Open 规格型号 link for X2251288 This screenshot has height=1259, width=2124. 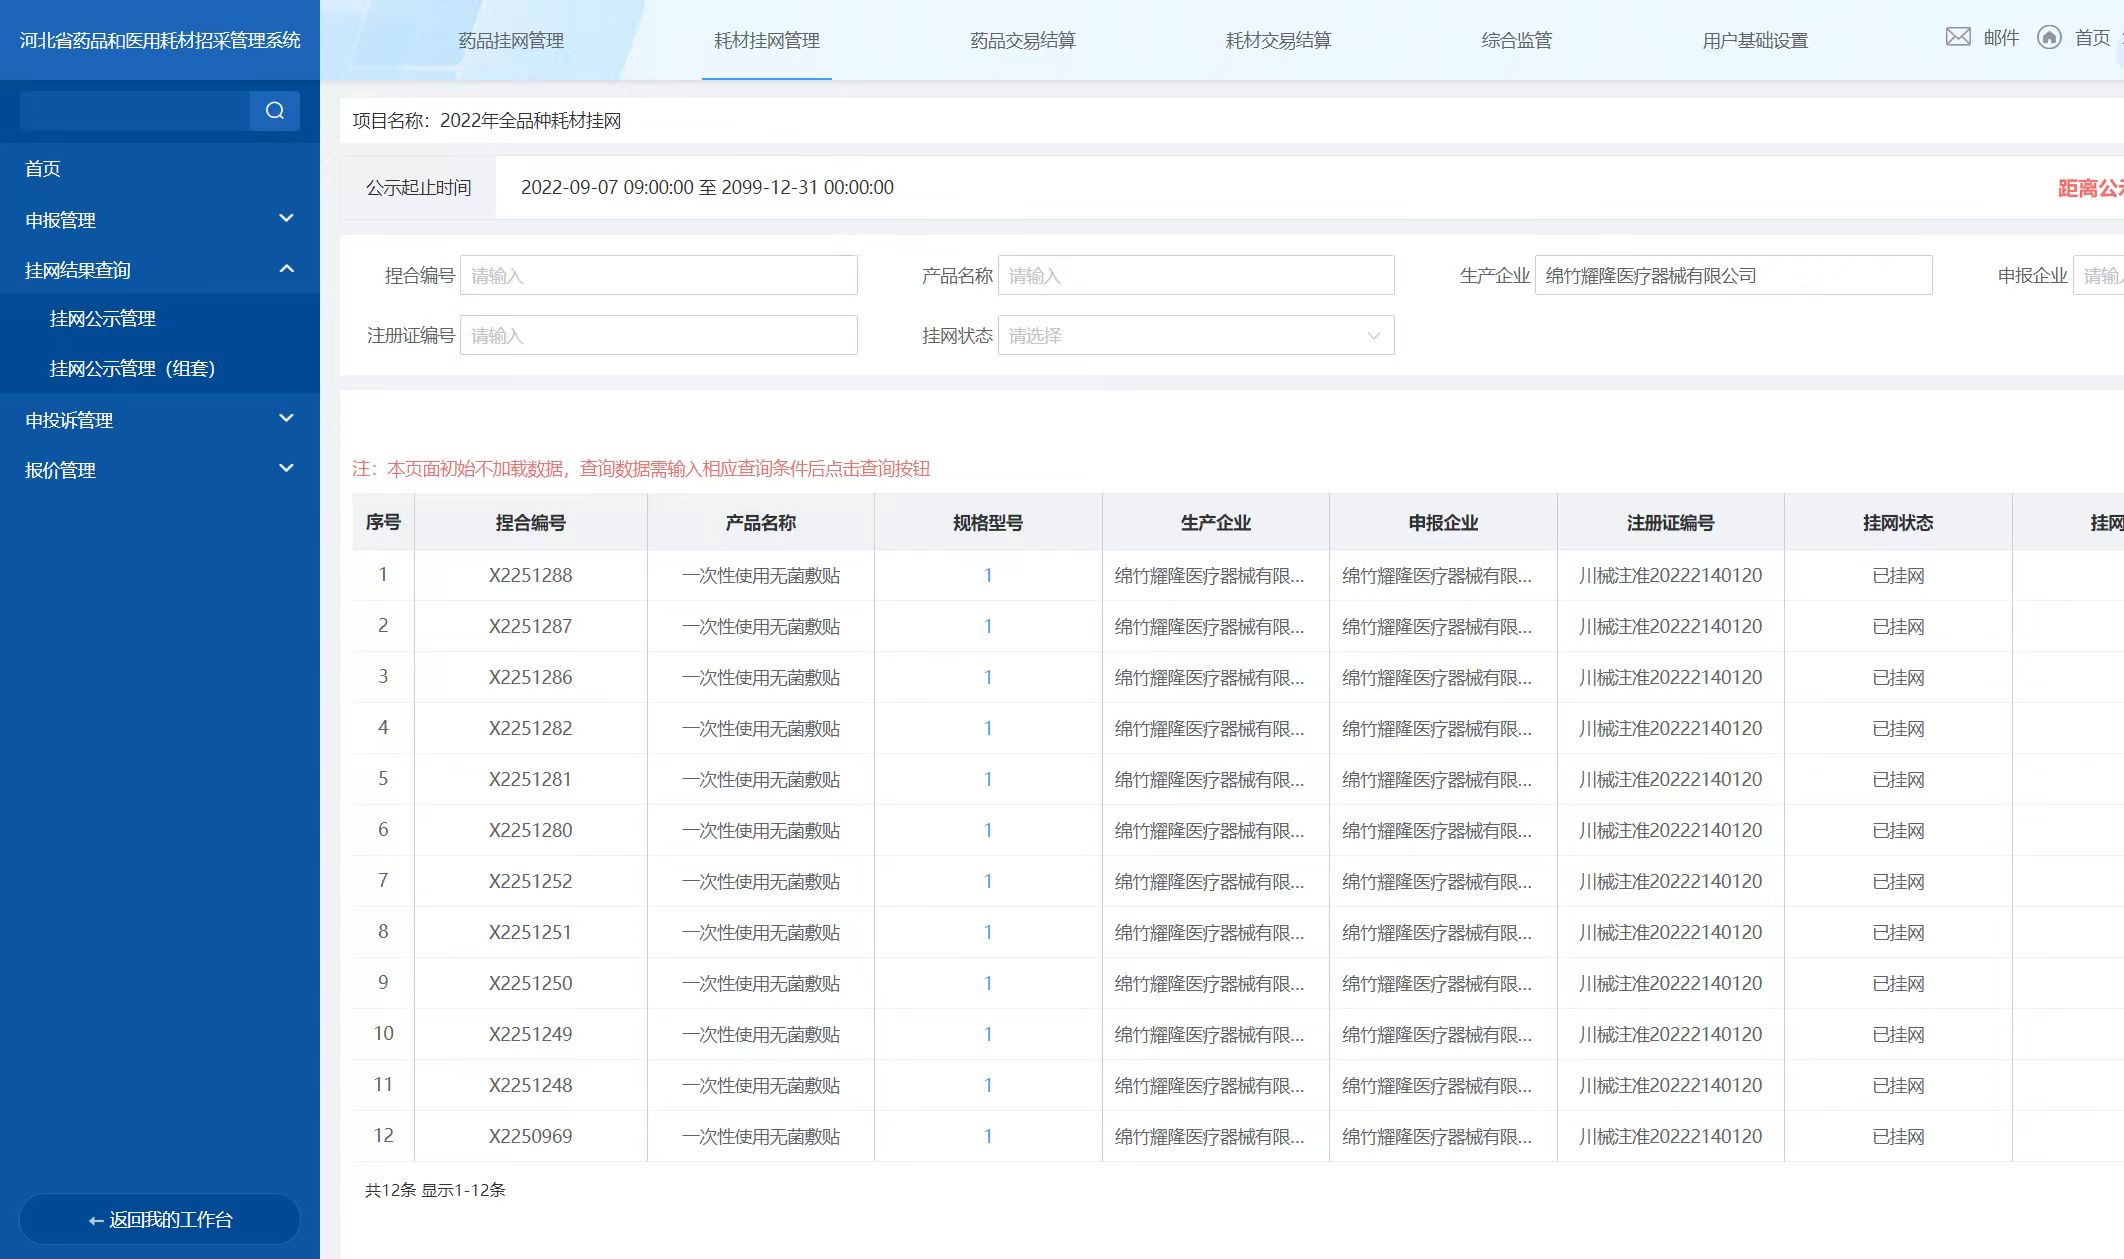point(988,575)
